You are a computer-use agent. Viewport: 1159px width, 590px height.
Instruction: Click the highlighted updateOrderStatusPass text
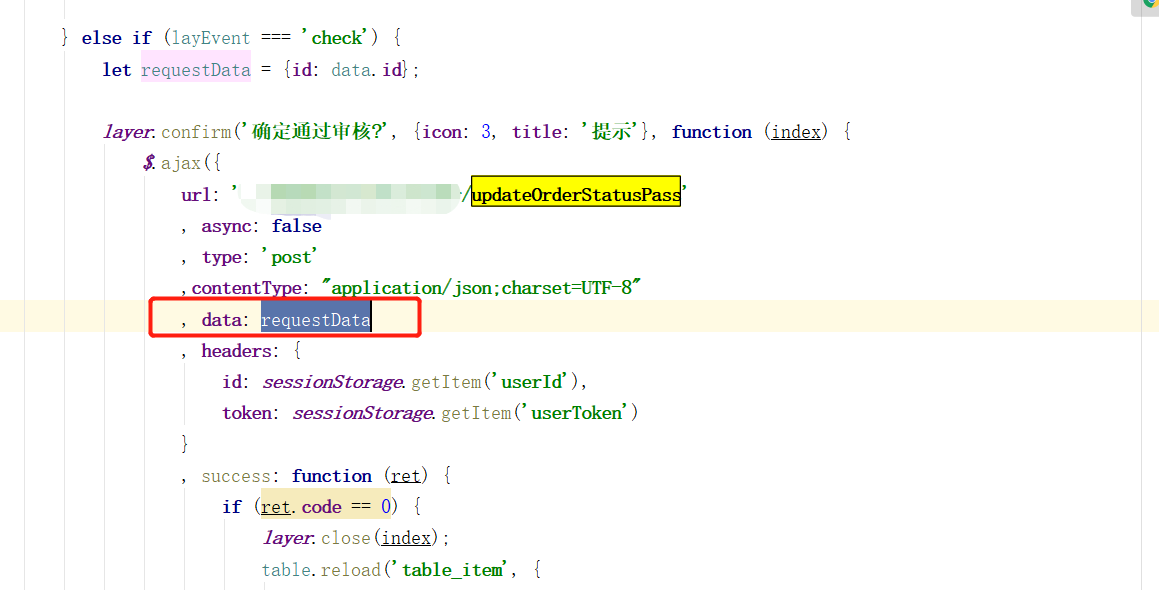pyautogui.click(x=576, y=194)
